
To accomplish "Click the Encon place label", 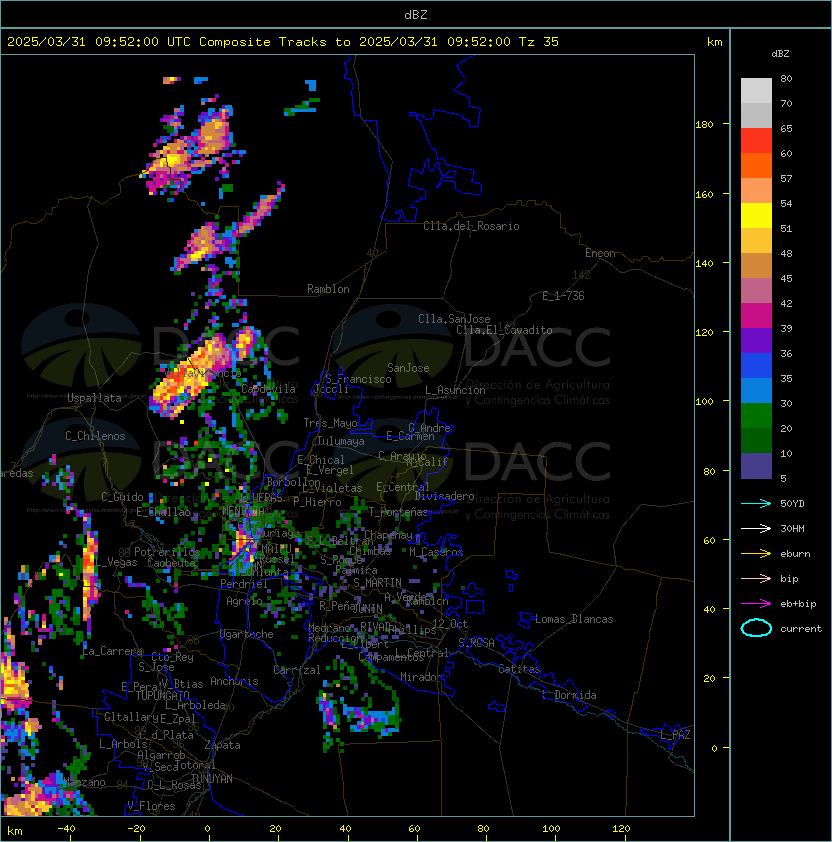I will click(x=600, y=253).
